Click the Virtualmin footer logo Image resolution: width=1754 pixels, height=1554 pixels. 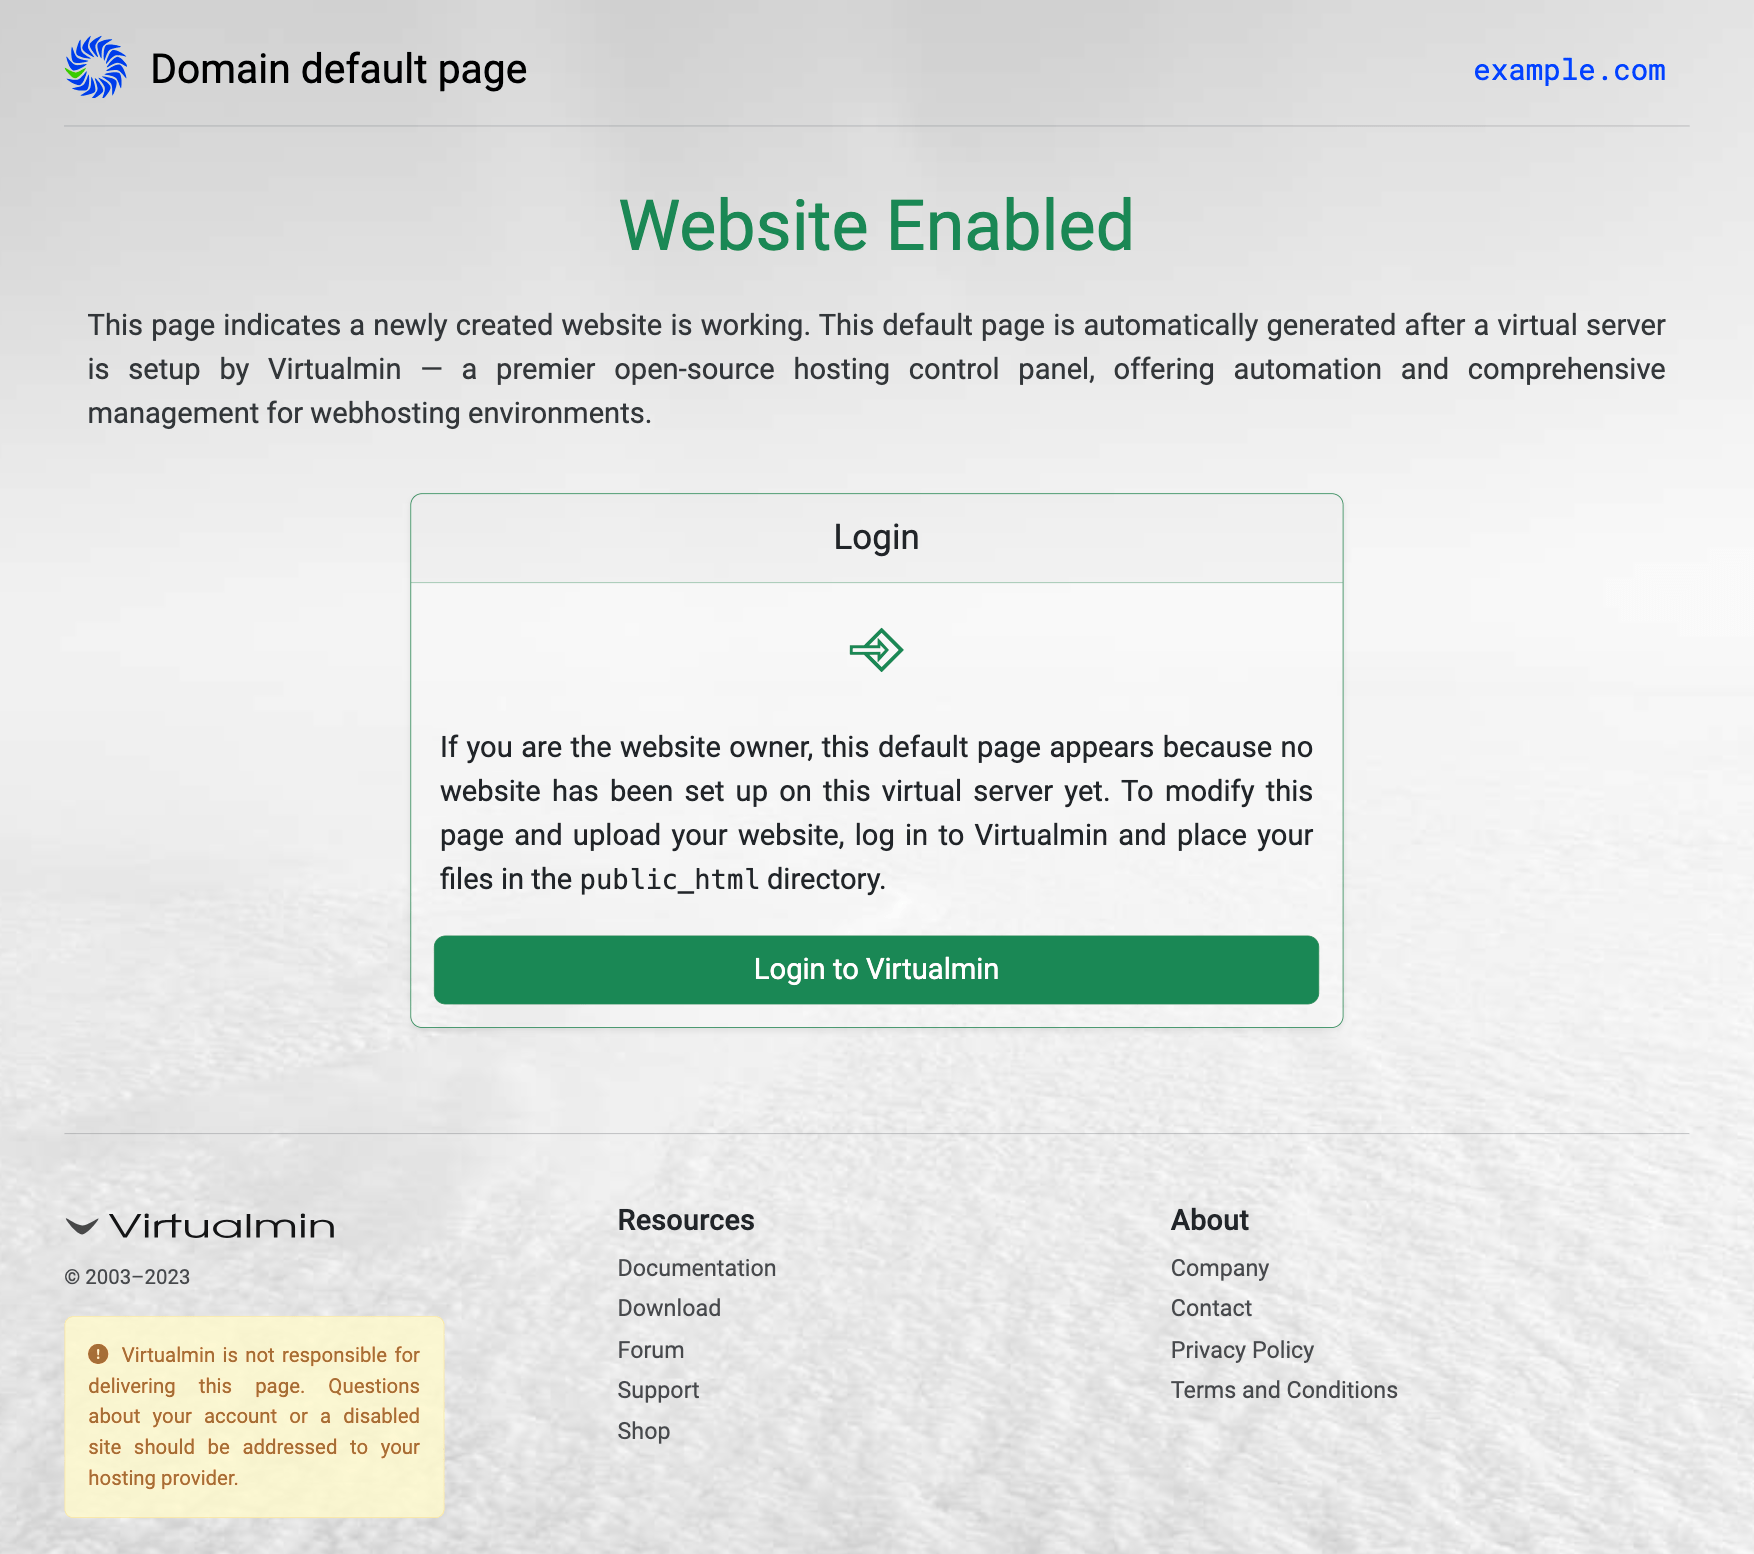(x=200, y=1226)
